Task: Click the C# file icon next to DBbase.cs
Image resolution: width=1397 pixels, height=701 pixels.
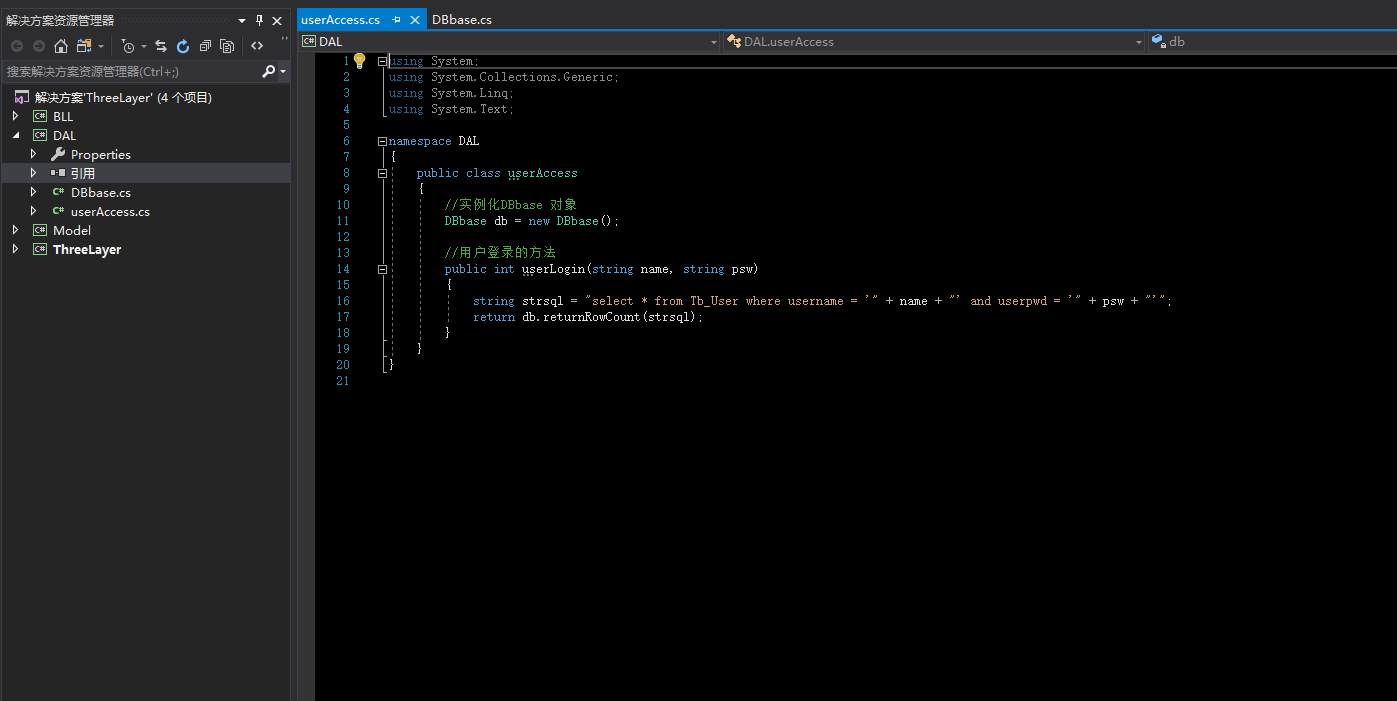Action: 59,193
